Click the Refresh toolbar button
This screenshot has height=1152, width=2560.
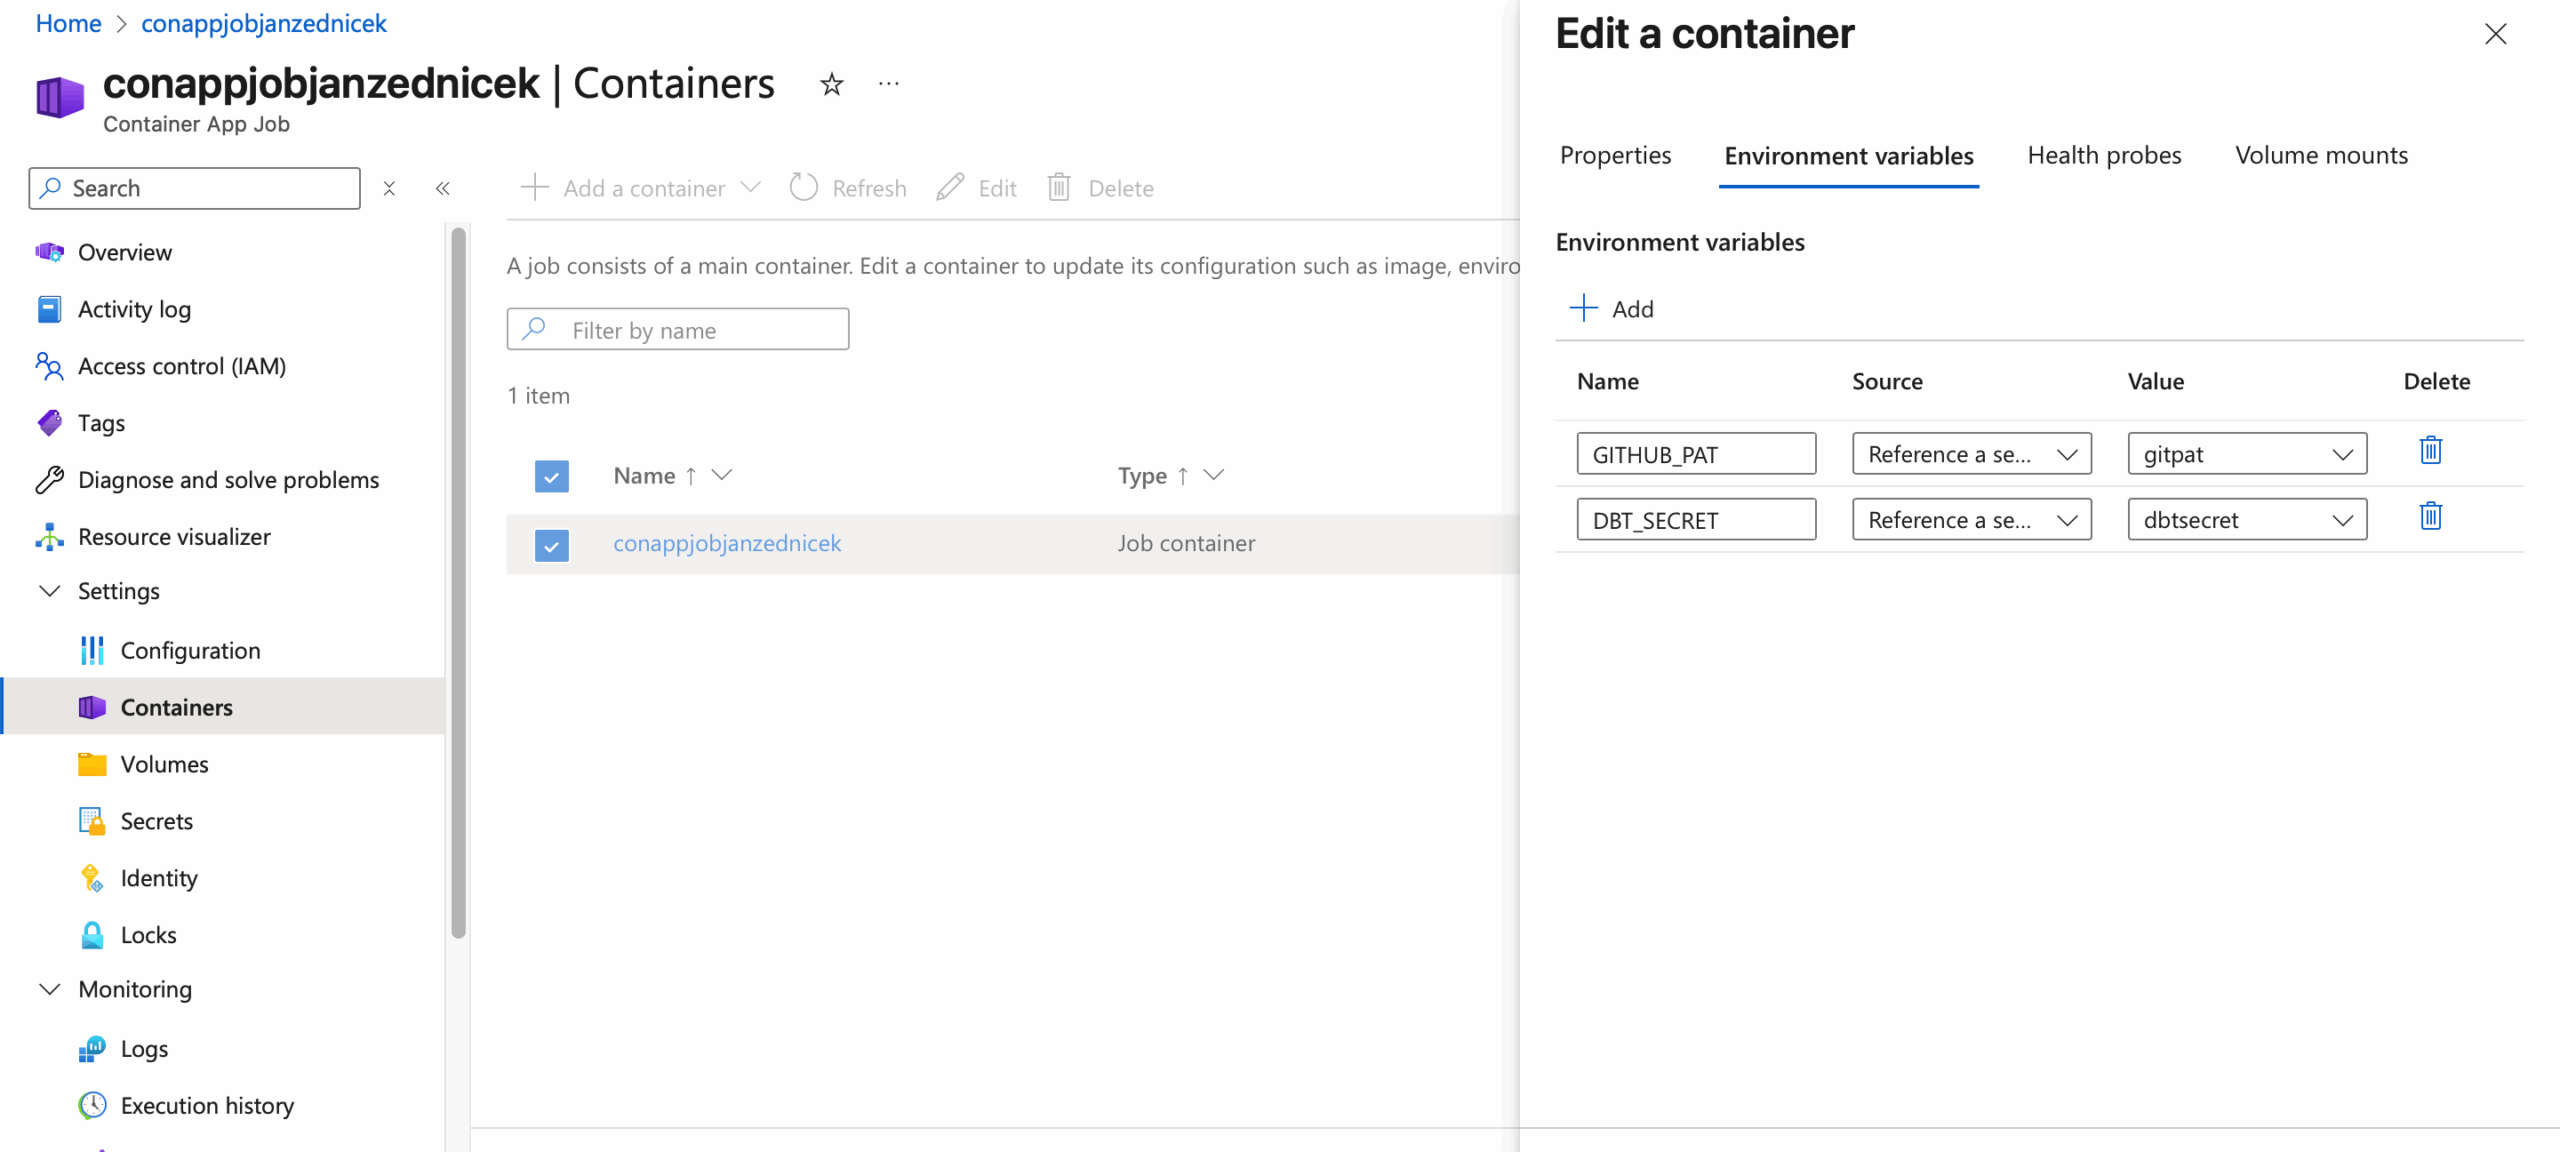point(848,188)
